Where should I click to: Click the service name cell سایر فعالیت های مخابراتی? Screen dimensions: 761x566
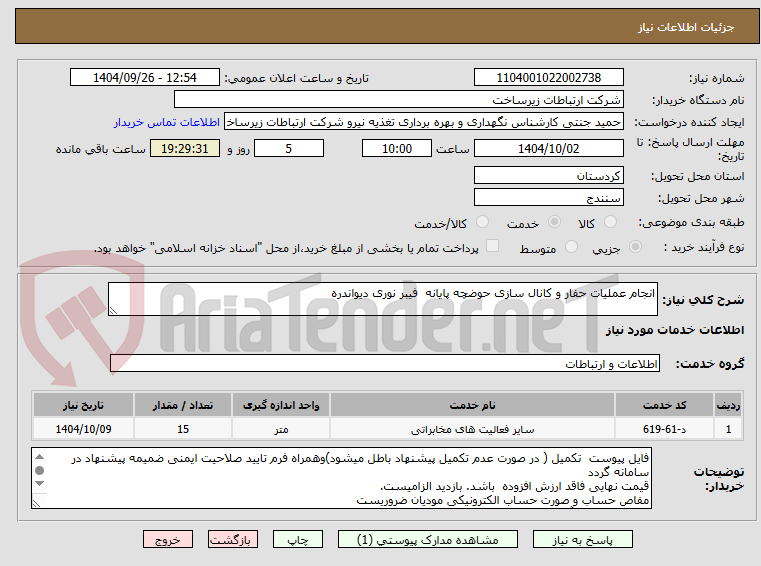click(472, 429)
